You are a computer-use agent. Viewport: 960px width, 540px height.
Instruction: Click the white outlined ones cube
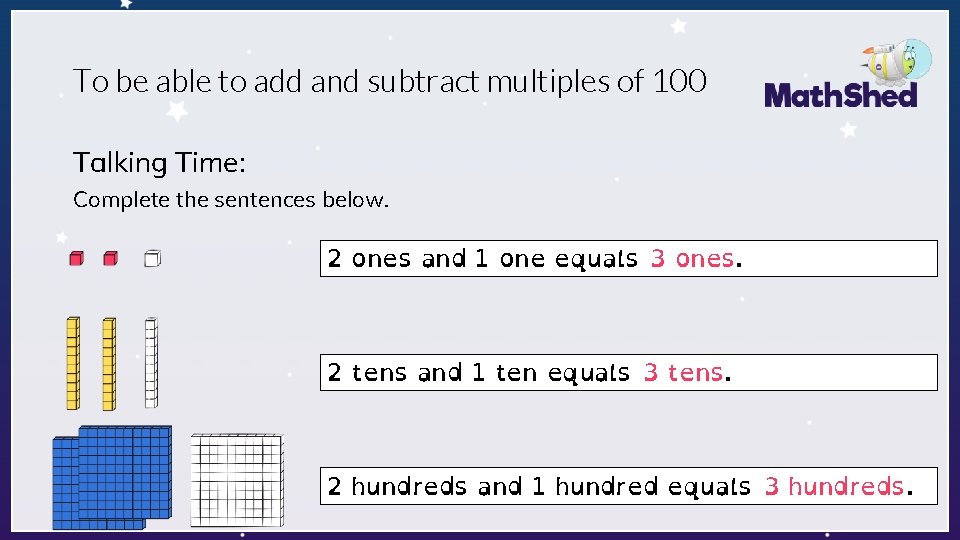[152, 260]
